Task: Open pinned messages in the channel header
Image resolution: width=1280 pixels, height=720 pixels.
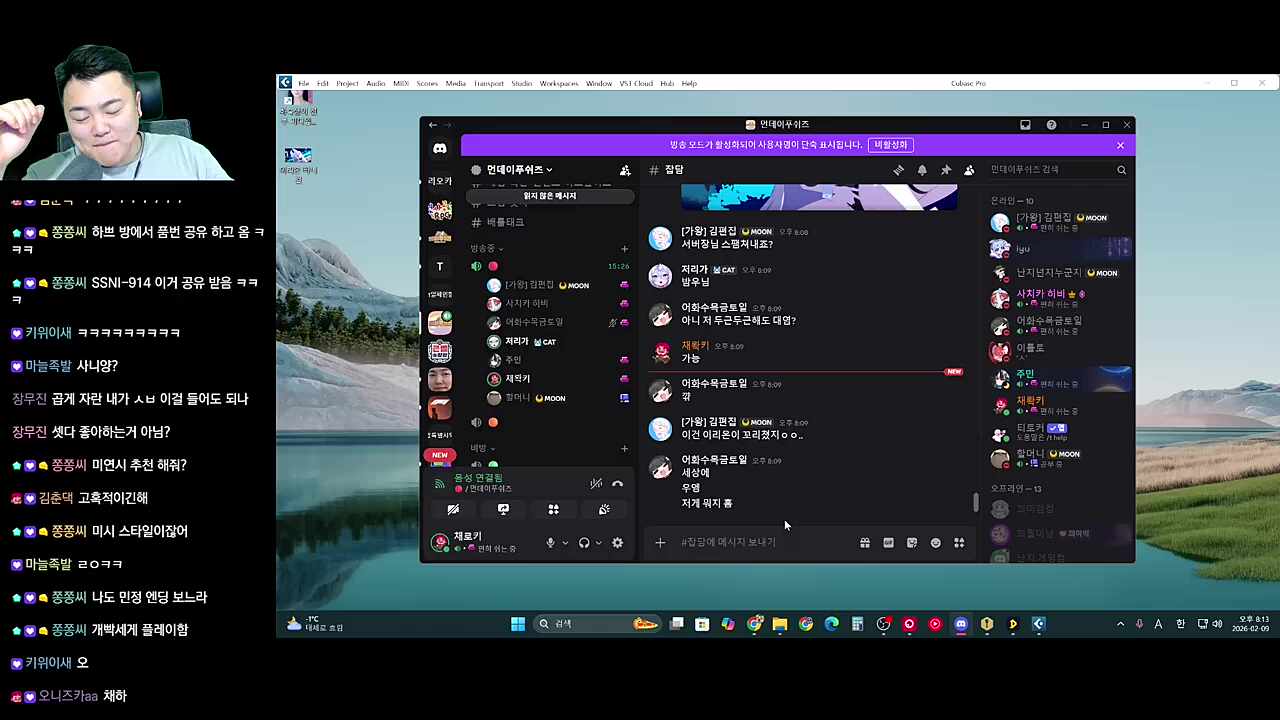Action: point(945,170)
